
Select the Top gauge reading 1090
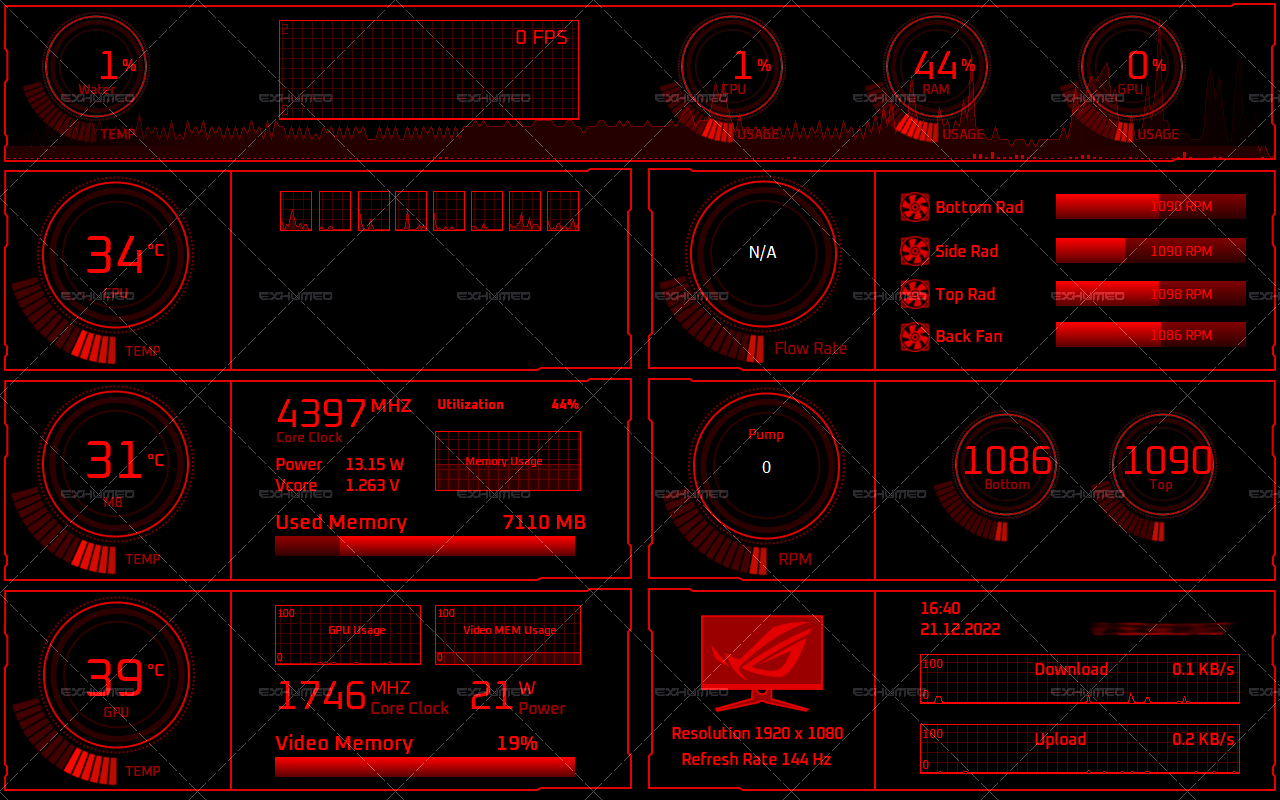coord(1162,463)
